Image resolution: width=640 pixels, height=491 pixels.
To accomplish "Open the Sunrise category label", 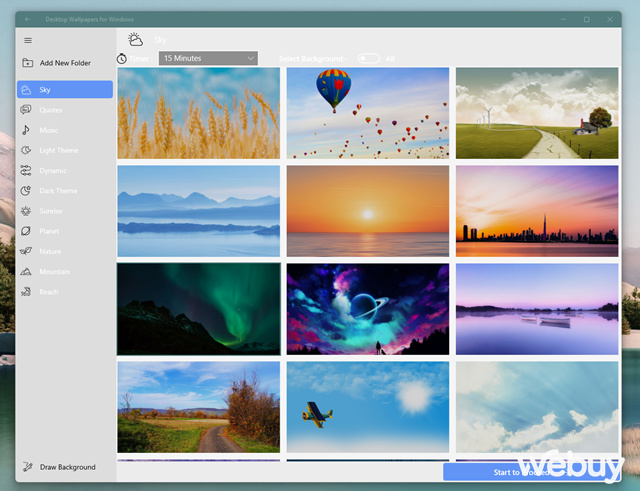I will coord(51,211).
